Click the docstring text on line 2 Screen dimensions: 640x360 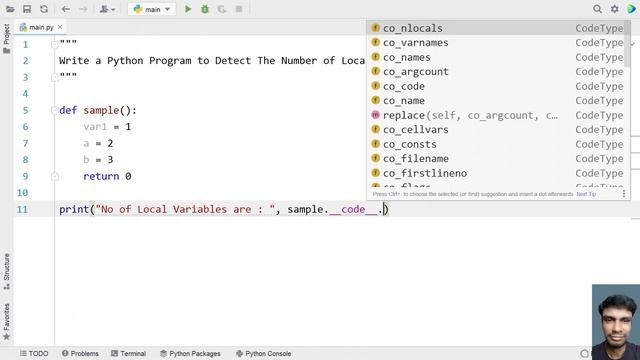(x=212, y=61)
